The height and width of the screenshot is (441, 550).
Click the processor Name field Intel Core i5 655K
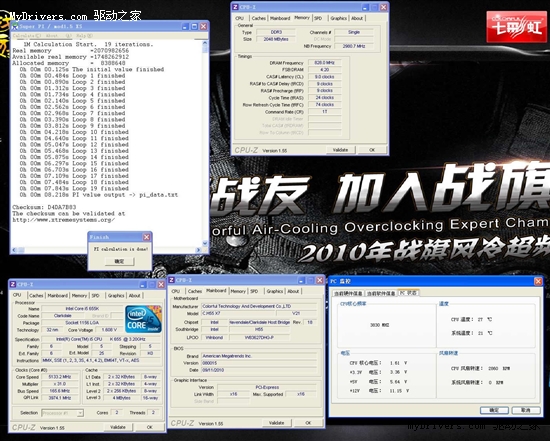click(x=82, y=309)
